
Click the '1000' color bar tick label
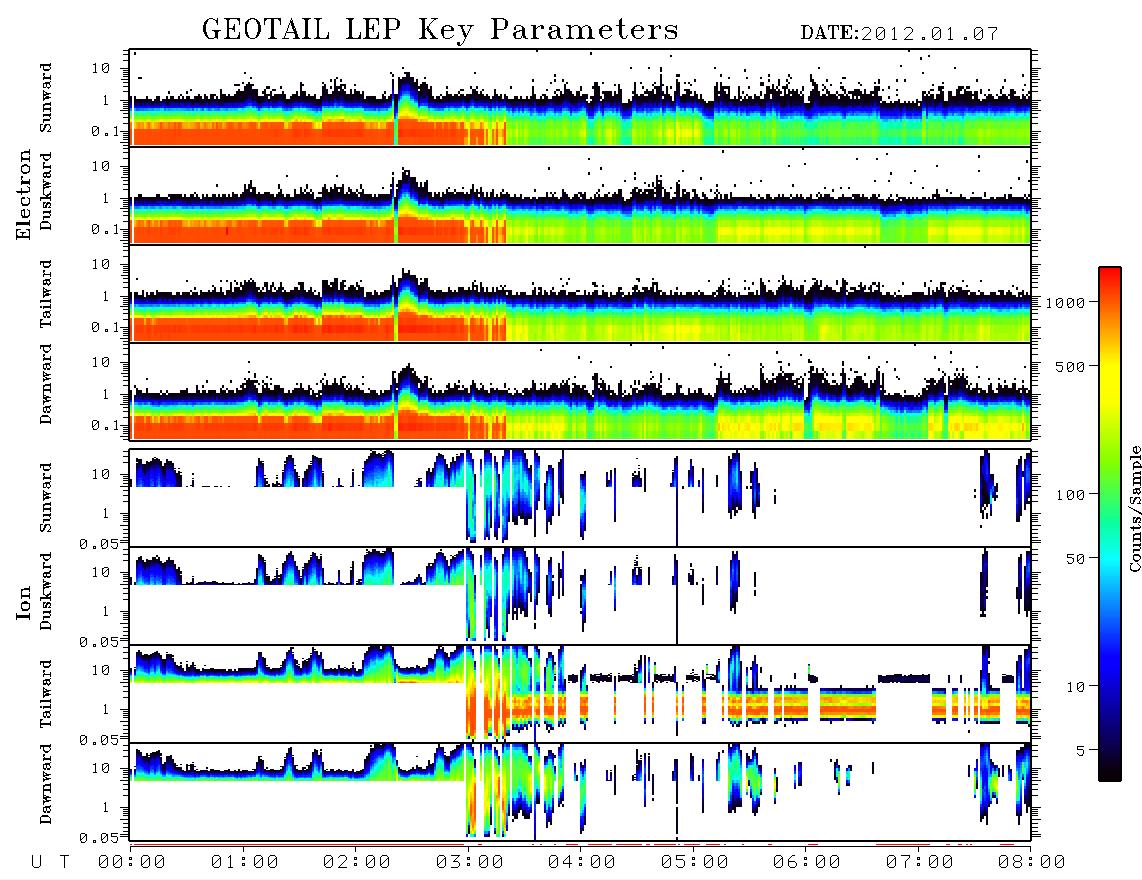tap(1065, 302)
